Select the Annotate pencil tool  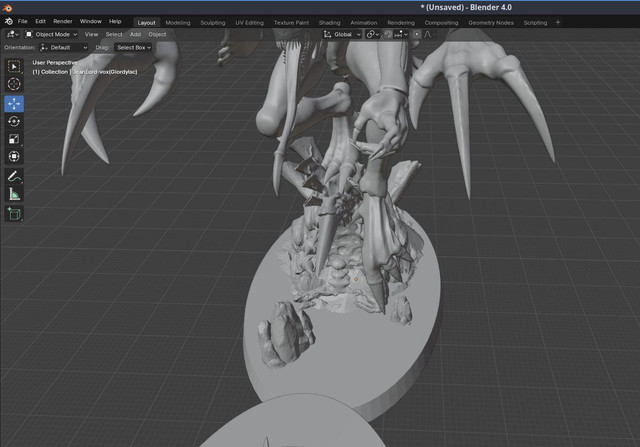click(x=14, y=176)
